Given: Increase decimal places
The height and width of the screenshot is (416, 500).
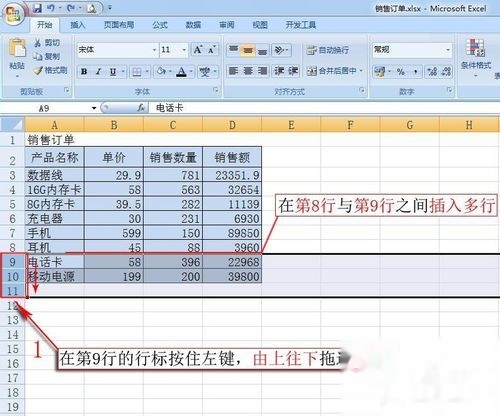Looking at the screenshot, I should tap(432, 71).
